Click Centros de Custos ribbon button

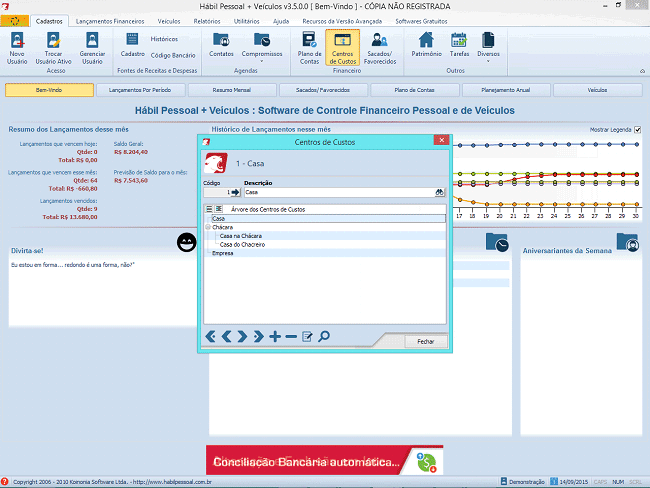point(343,48)
